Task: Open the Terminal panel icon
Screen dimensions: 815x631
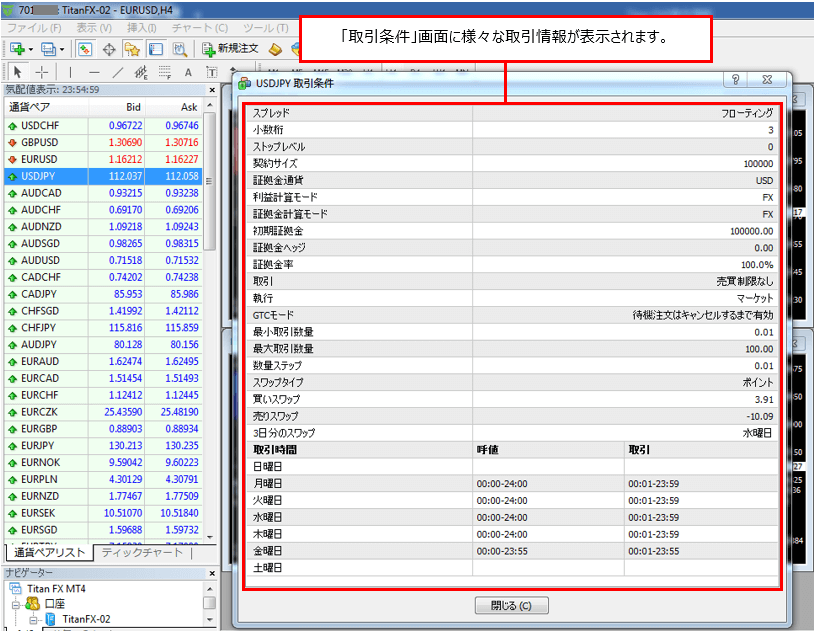Action: pos(156,48)
